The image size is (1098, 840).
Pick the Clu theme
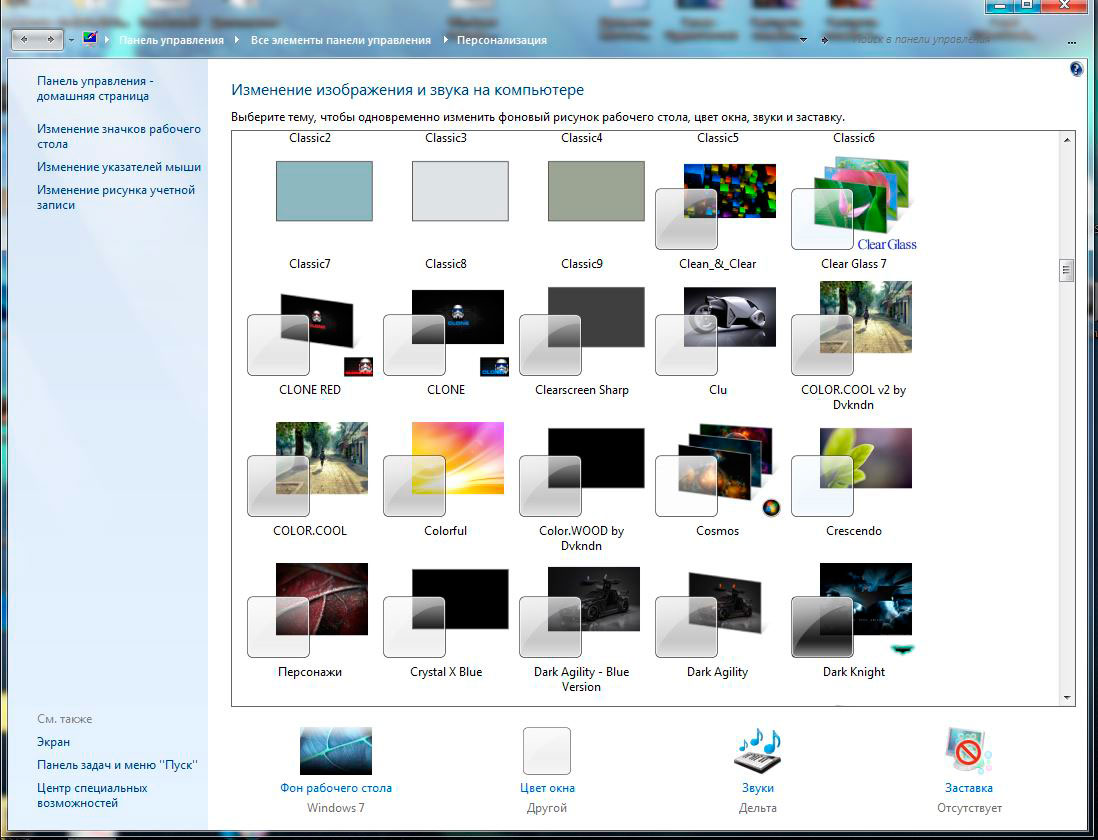pyautogui.click(x=716, y=331)
